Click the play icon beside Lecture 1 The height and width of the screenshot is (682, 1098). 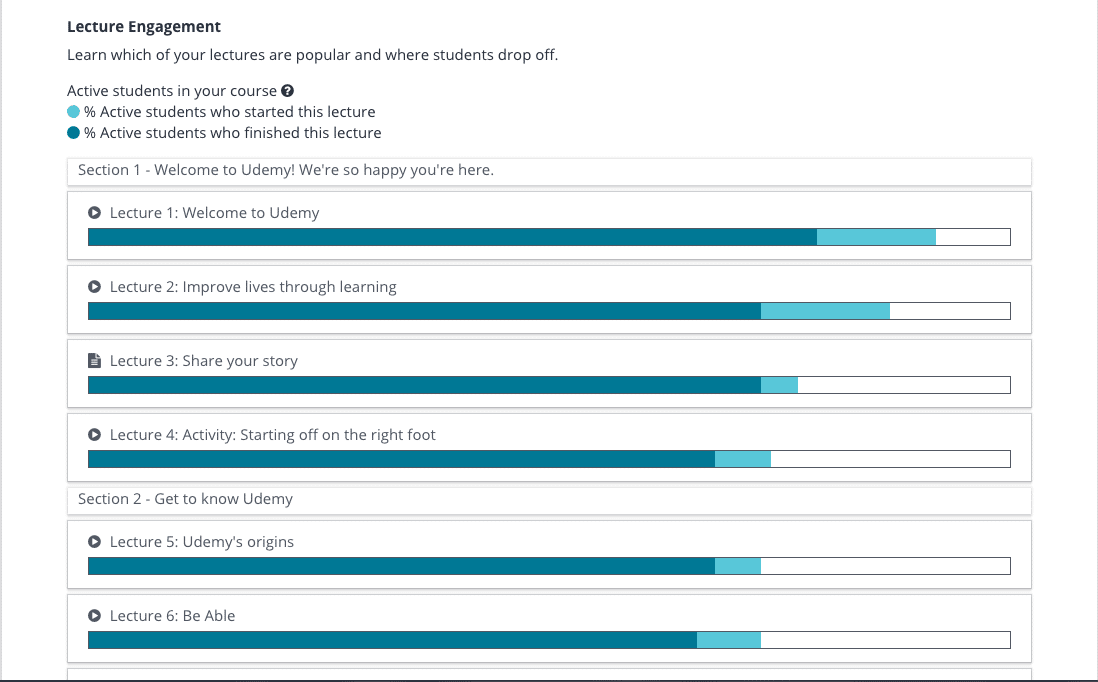pyautogui.click(x=95, y=213)
